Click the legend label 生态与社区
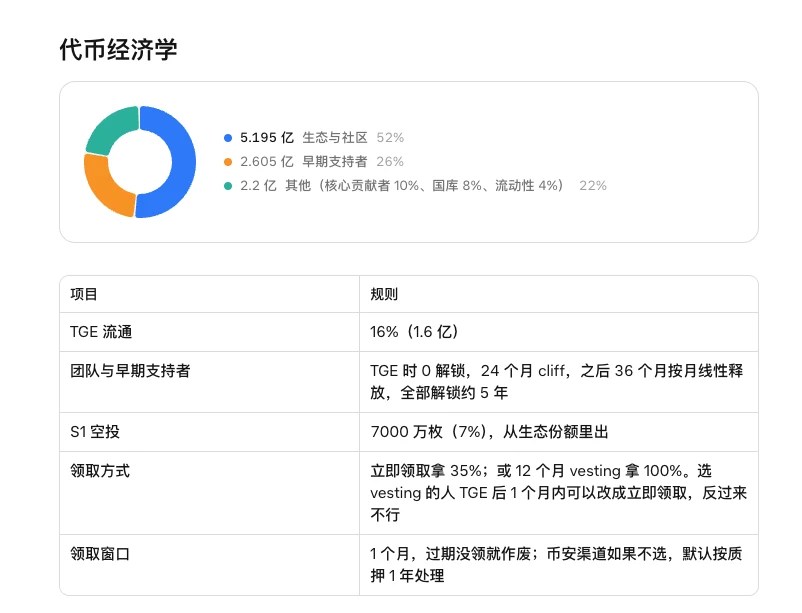Viewport: 802px width, 613px height. [335, 138]
